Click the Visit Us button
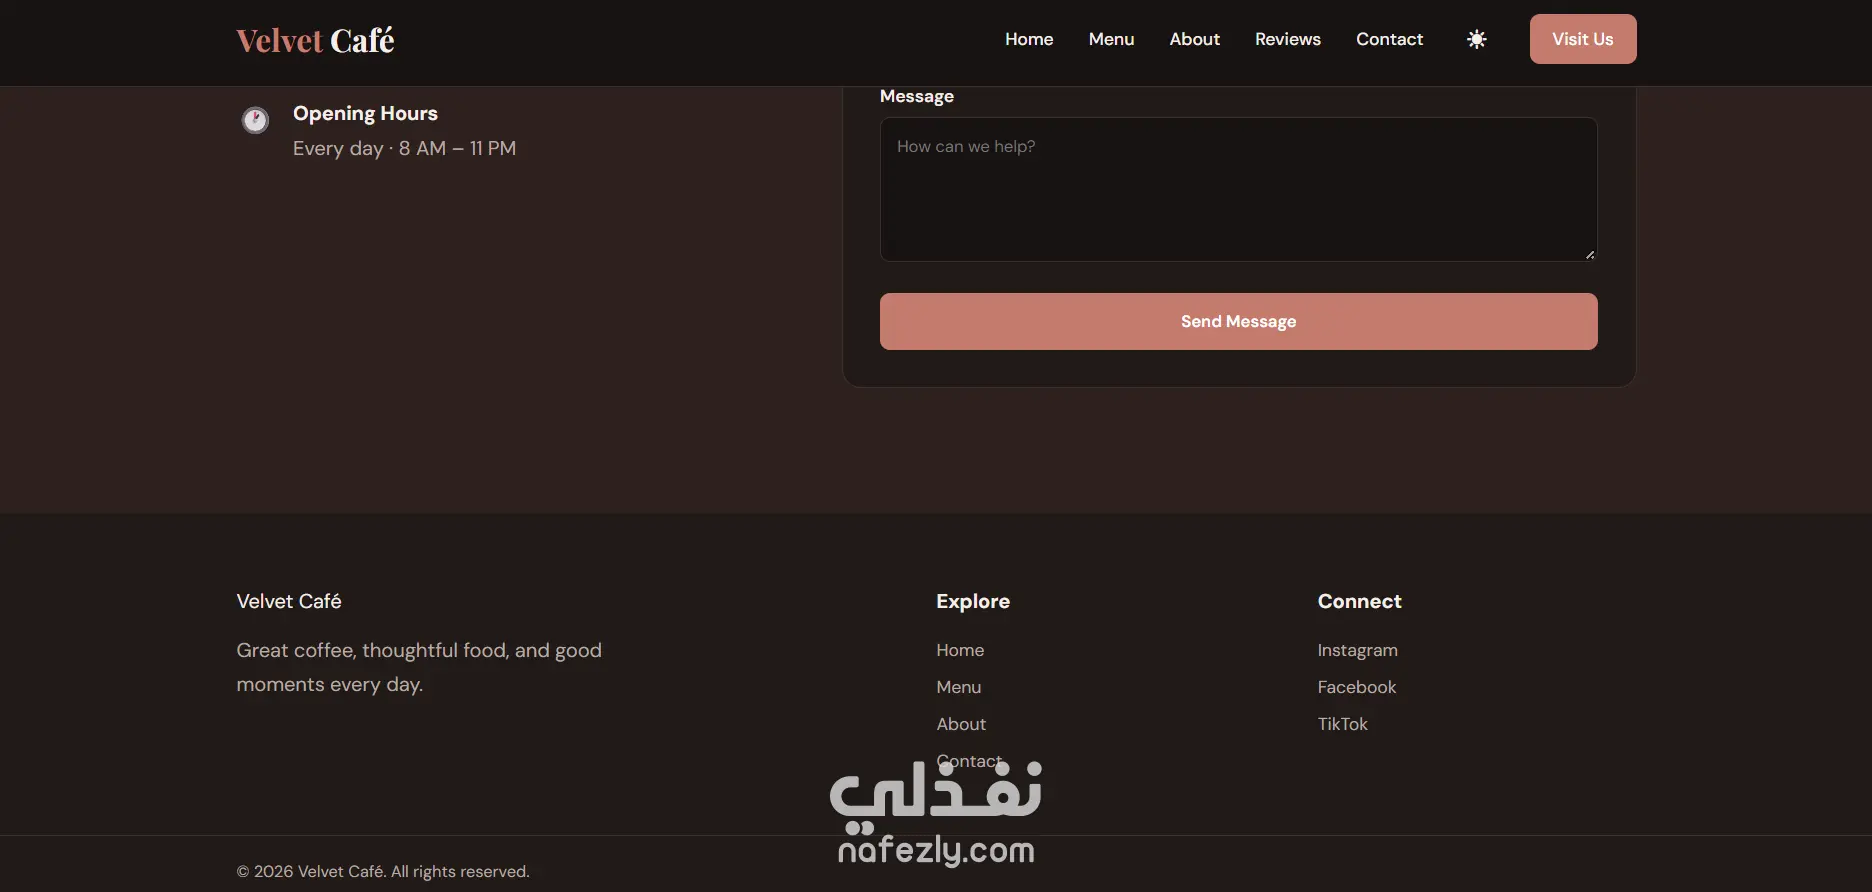The image size is (1872, 892). (x=1583, y=39)
